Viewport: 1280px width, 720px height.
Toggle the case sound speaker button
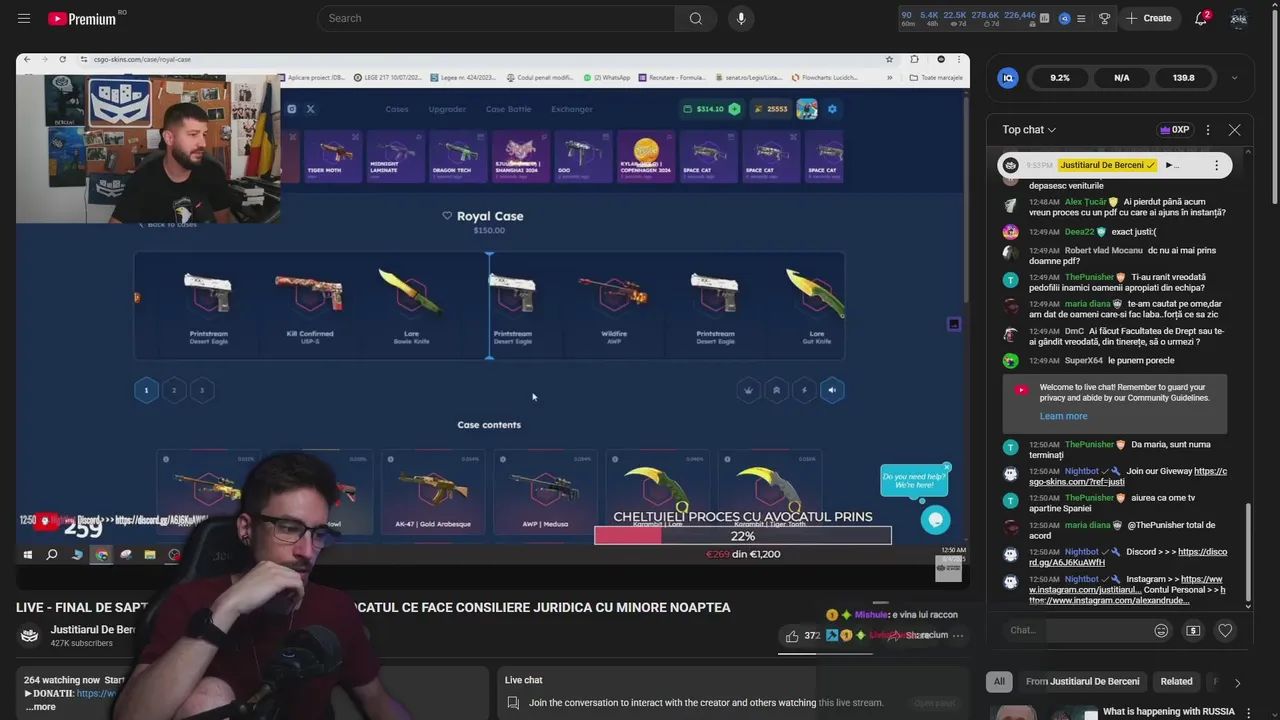[832, 390]
